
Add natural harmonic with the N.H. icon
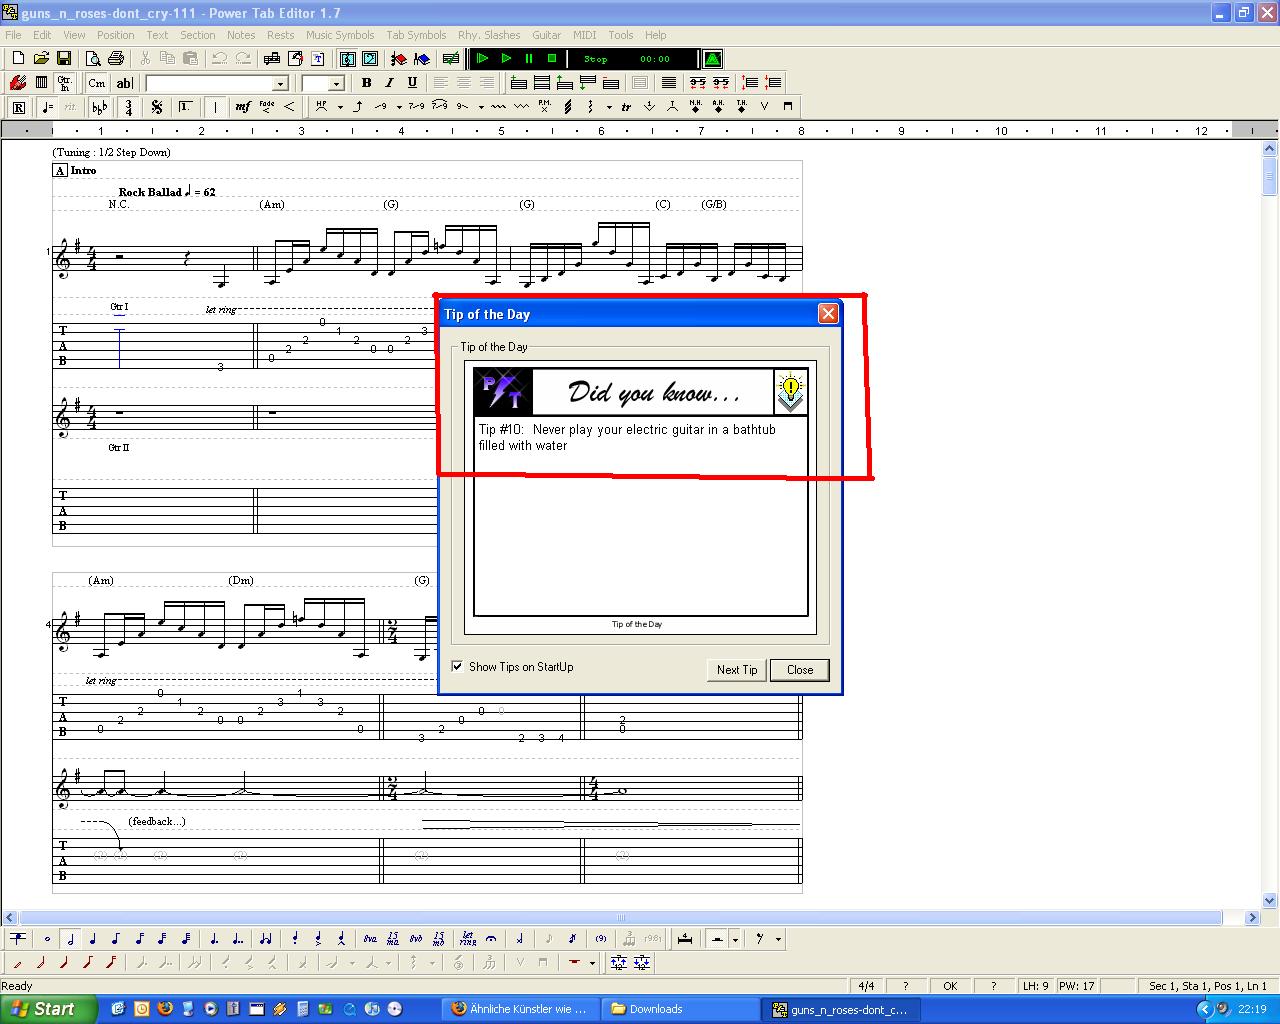click(x=695, y=107)
